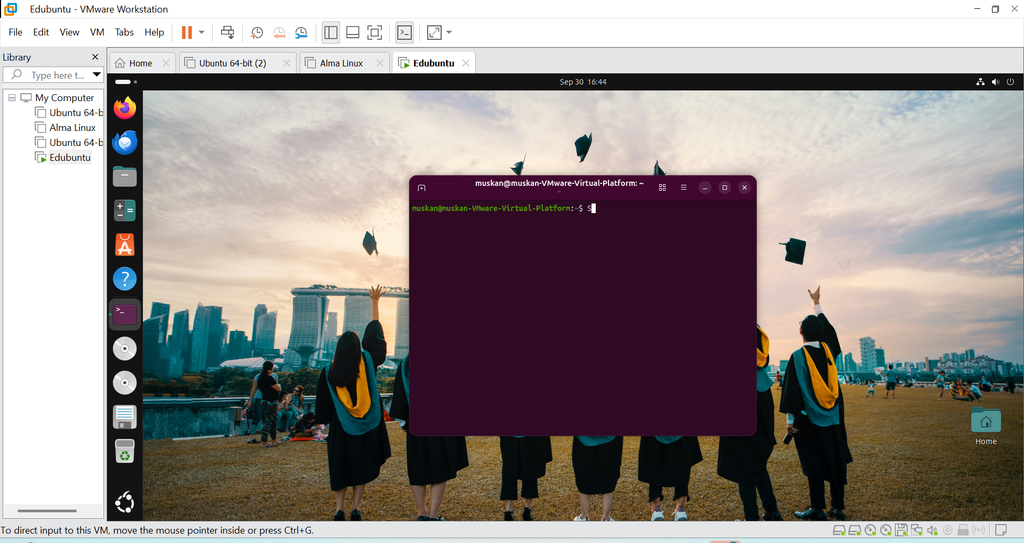Click the sound card icon in status bar

[933, 530]
